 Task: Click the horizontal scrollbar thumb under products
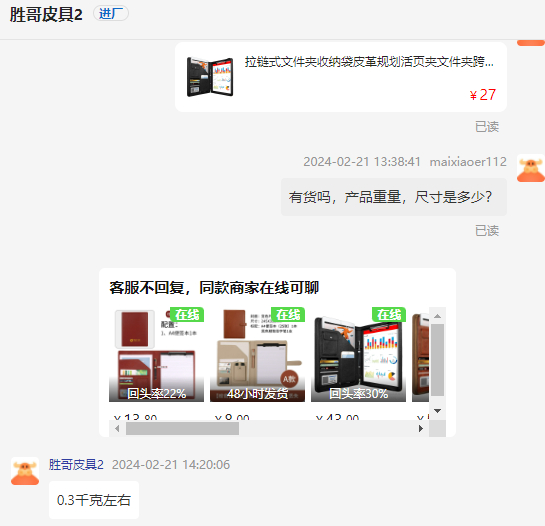(x=182, y=429)
